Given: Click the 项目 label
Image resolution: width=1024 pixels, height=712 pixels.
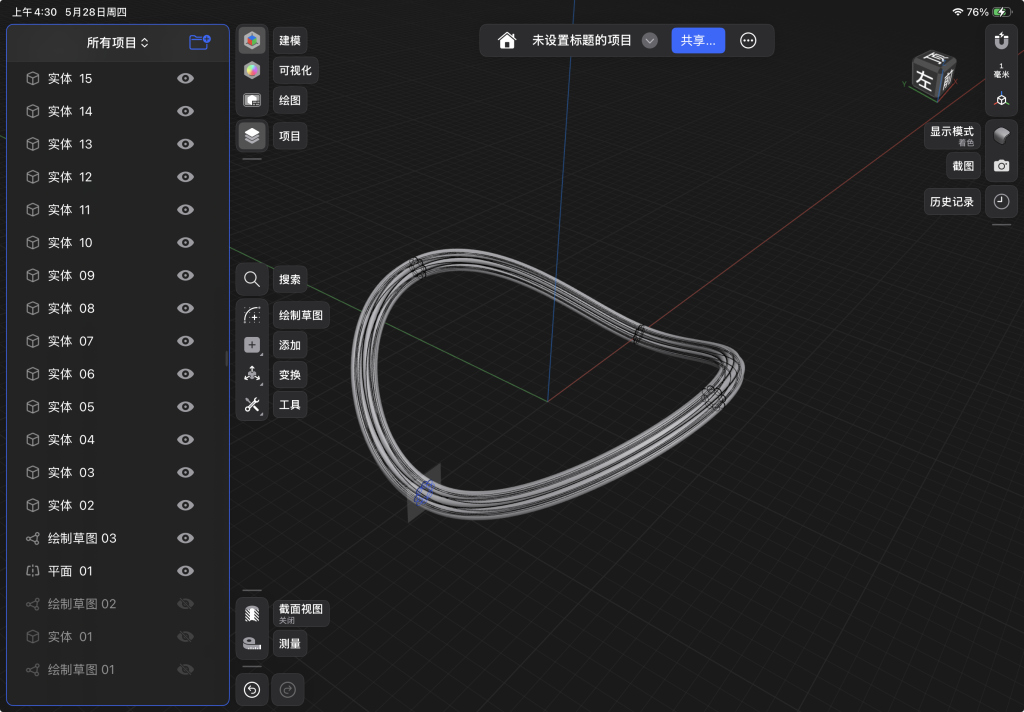Looking at the screenshot, I should [x=290, y=136].
